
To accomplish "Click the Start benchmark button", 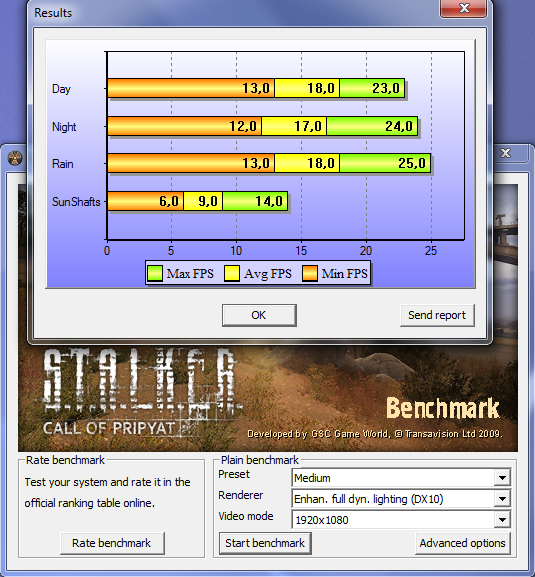I will click(265, 543).
